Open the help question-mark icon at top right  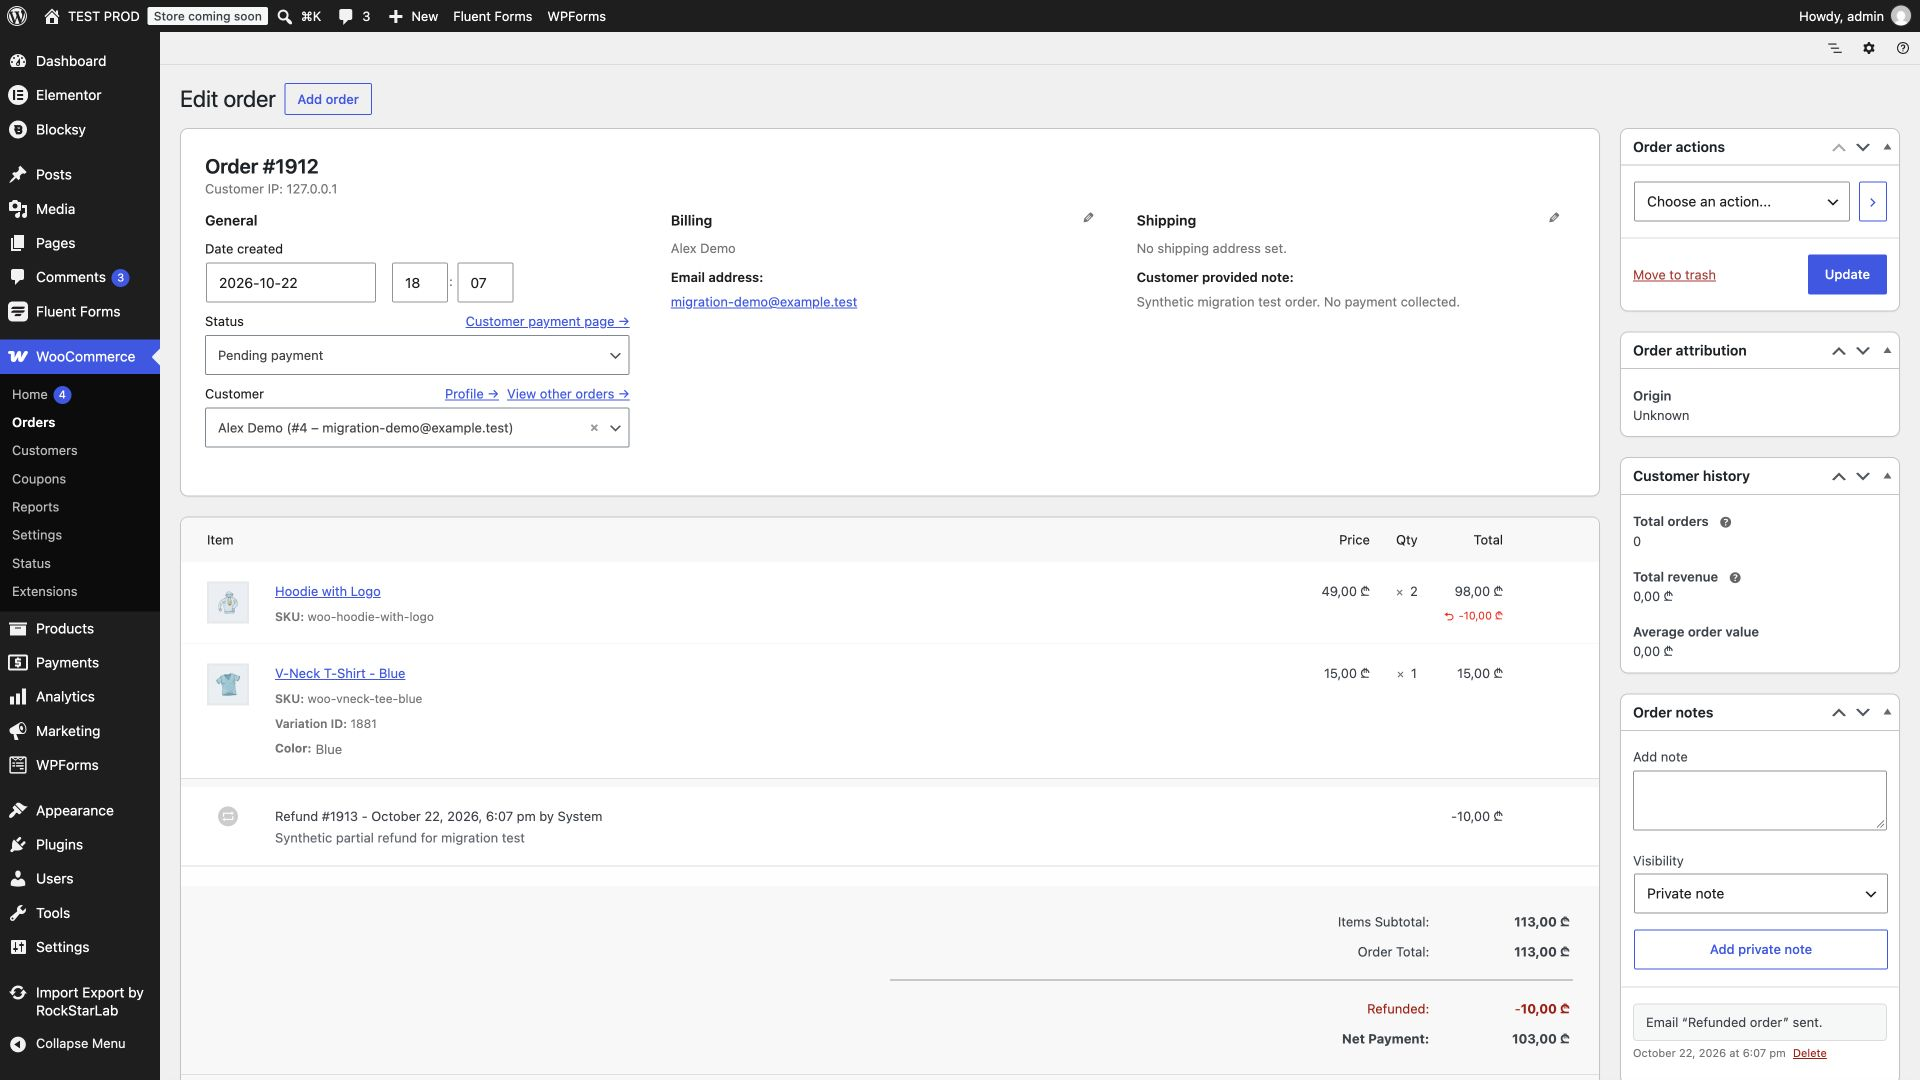(x=1903, y=48)
